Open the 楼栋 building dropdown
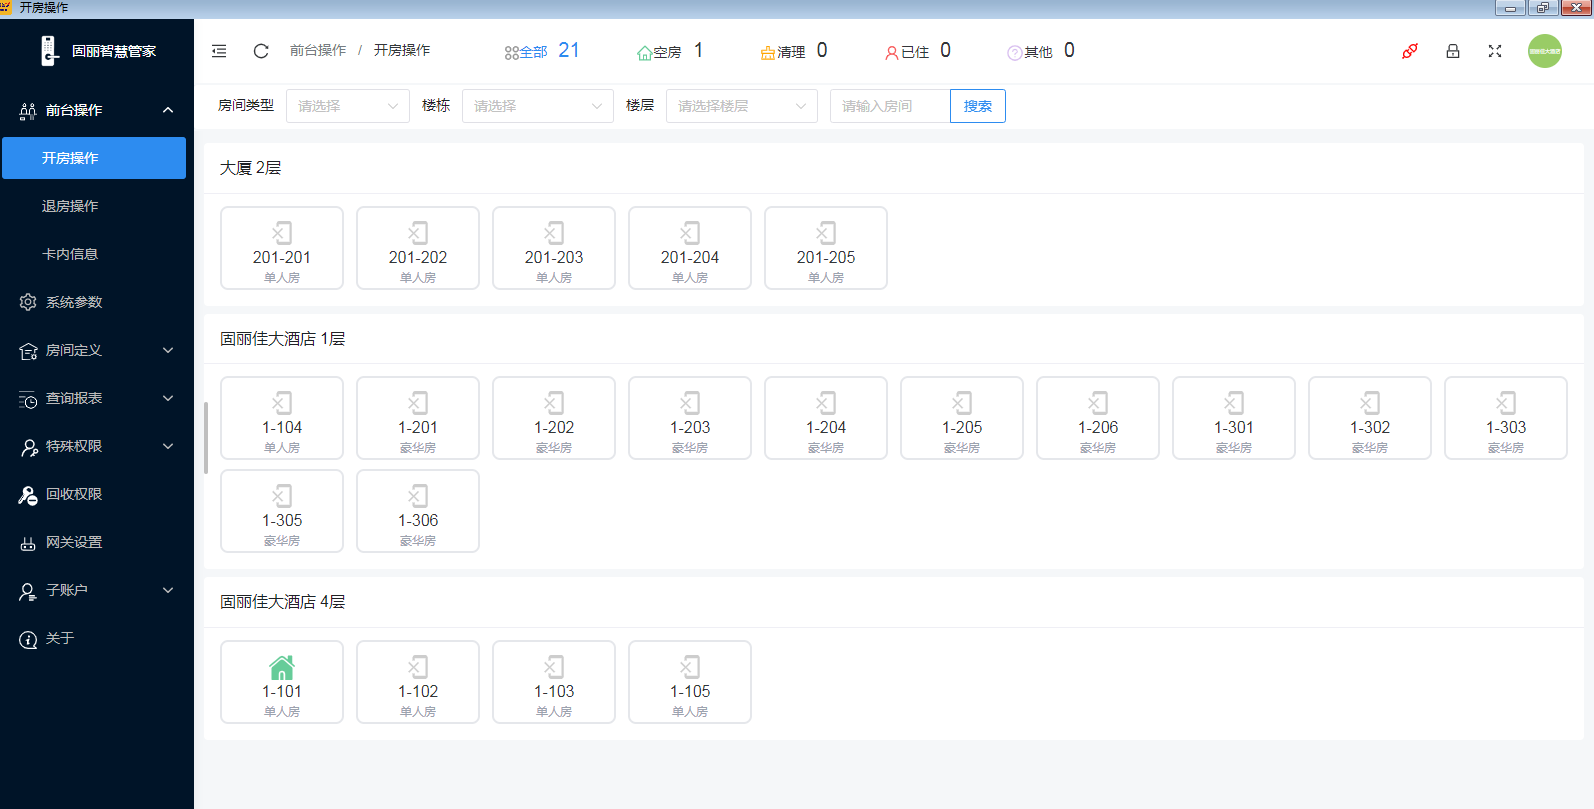Screen dimensions: 1594x809 [537, 106]
